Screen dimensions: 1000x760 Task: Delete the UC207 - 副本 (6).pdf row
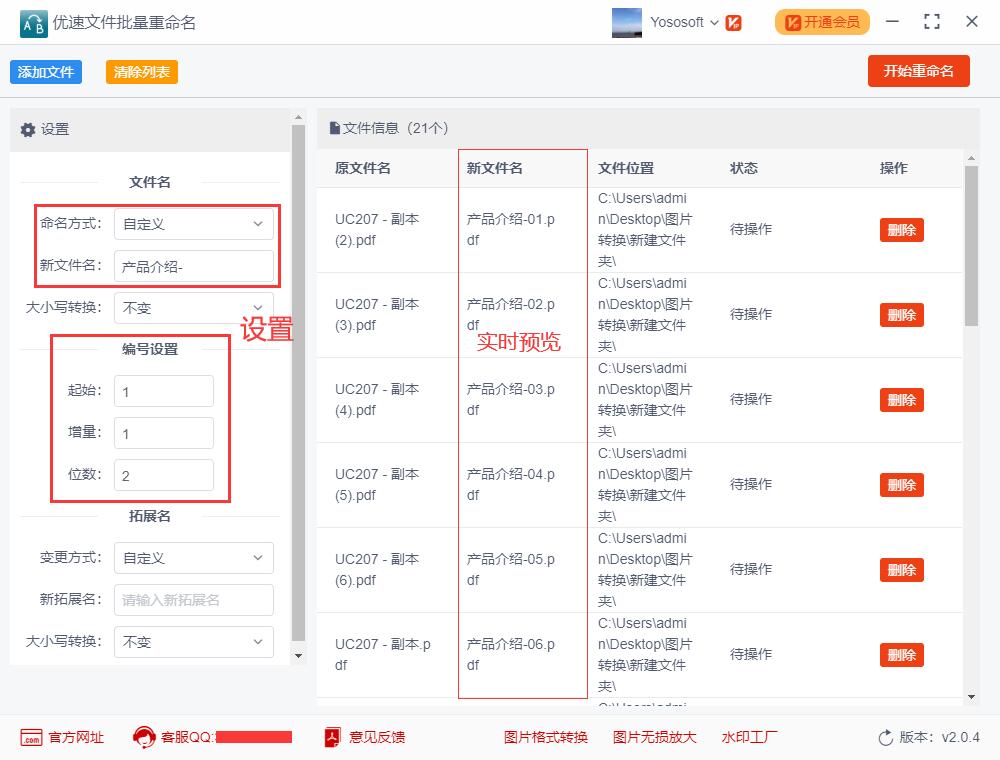(901, 570)
